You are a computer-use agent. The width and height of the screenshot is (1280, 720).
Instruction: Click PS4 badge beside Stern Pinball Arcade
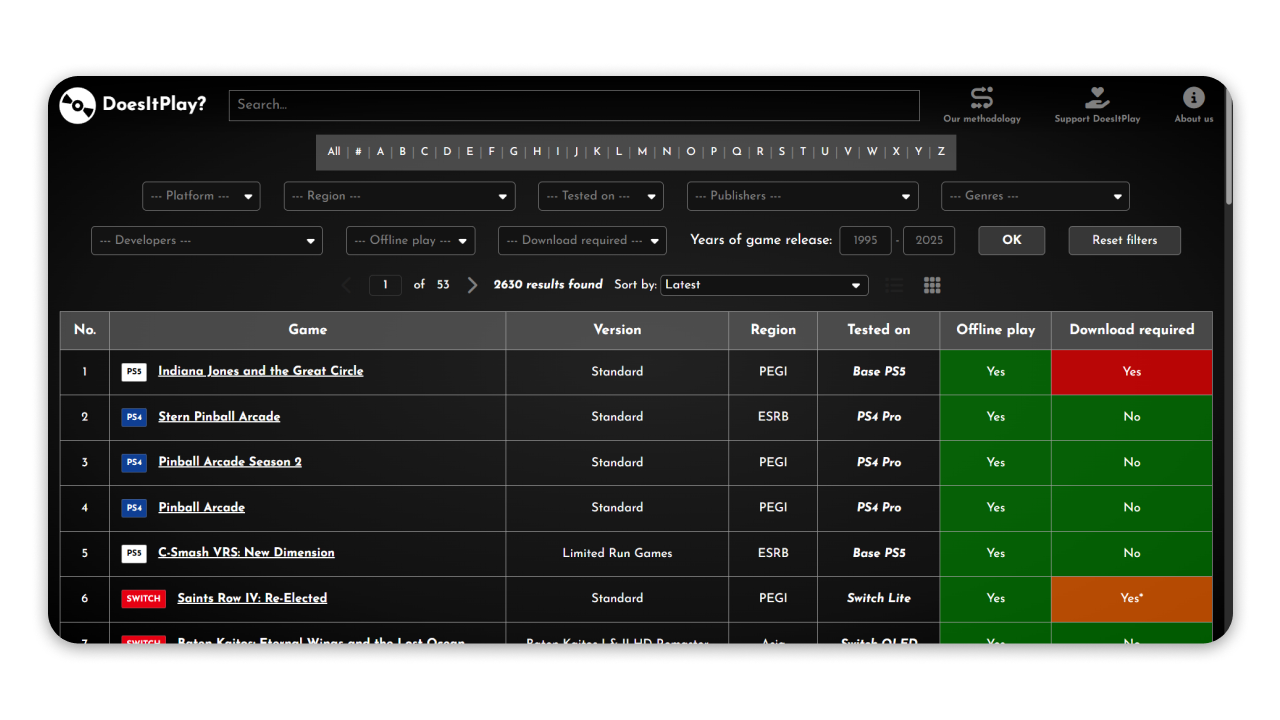(134, 417)
